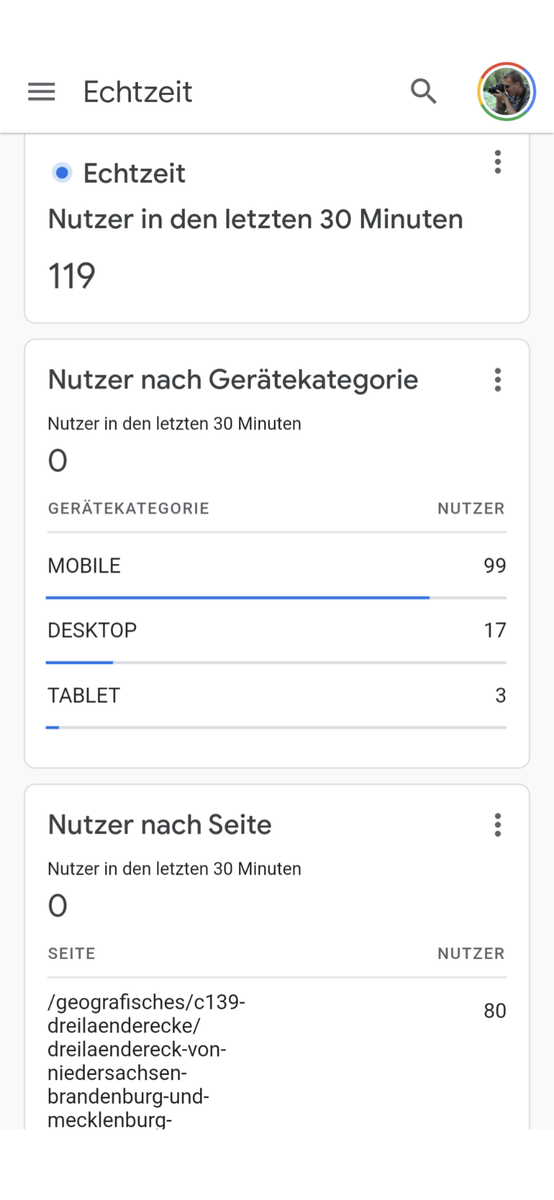Open Nutzer nach Gerätekategorie three-dot menu
The image size is (554, 1200).
(x=497, y=380)
